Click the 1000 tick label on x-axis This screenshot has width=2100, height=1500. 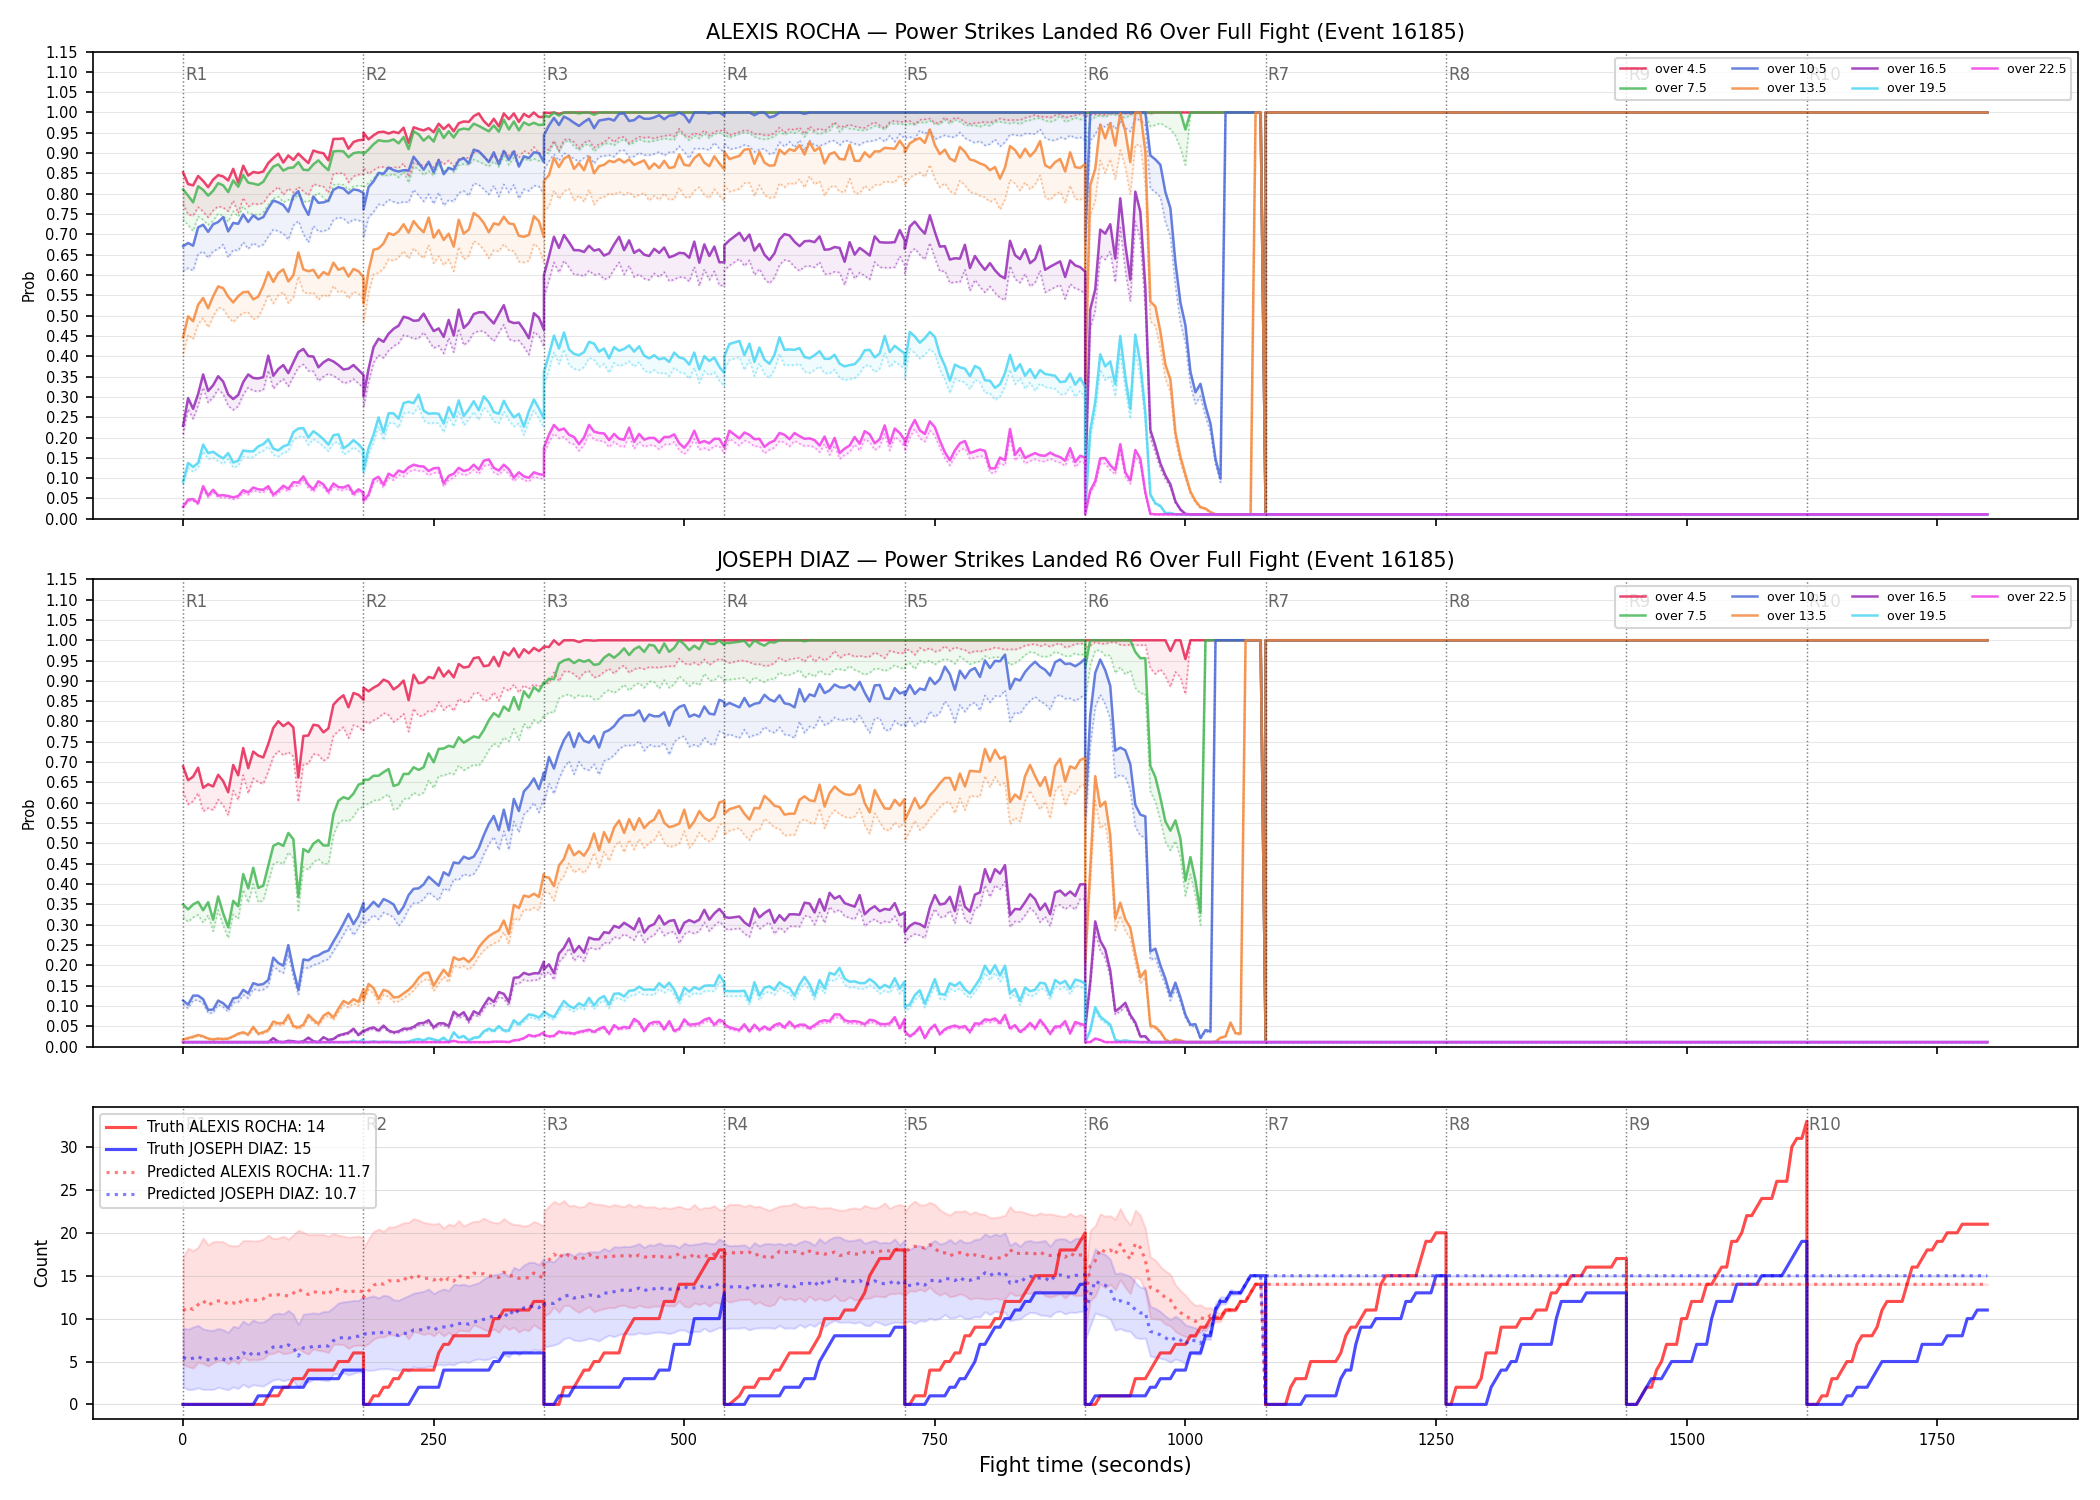point(1185,1439)
